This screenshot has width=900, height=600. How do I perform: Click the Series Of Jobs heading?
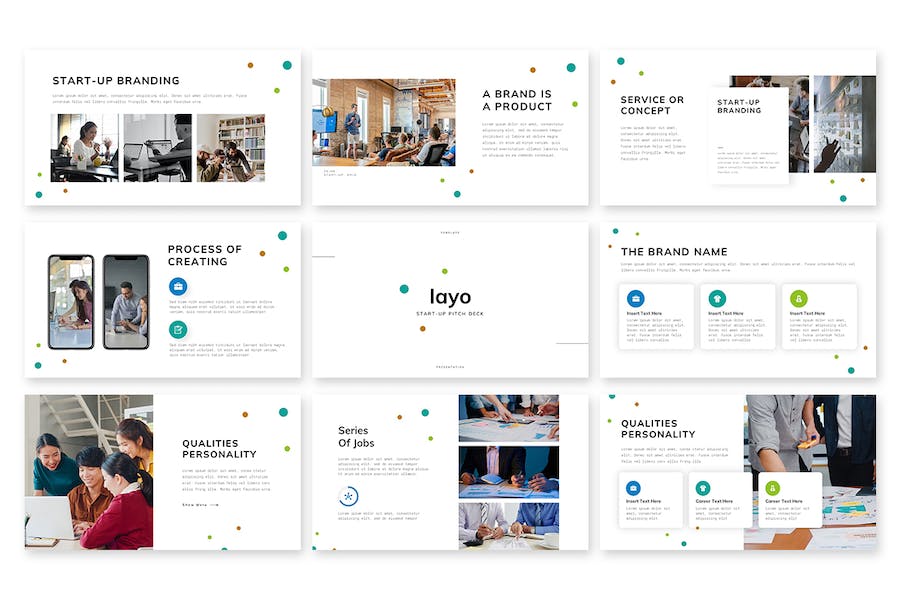[x=356, y=436]
